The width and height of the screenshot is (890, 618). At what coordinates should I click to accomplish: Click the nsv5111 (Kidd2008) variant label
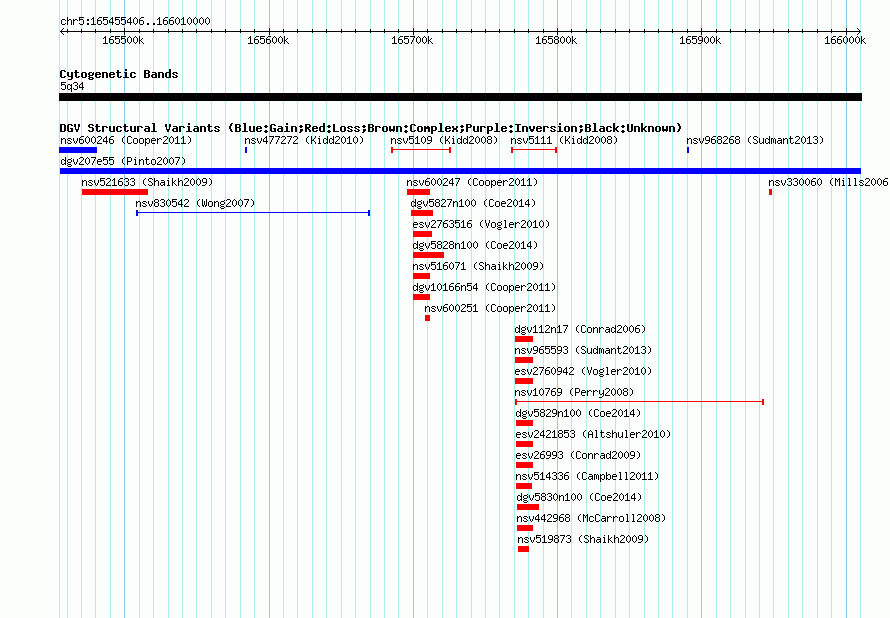pyautogui.click(x=564, y=140)
